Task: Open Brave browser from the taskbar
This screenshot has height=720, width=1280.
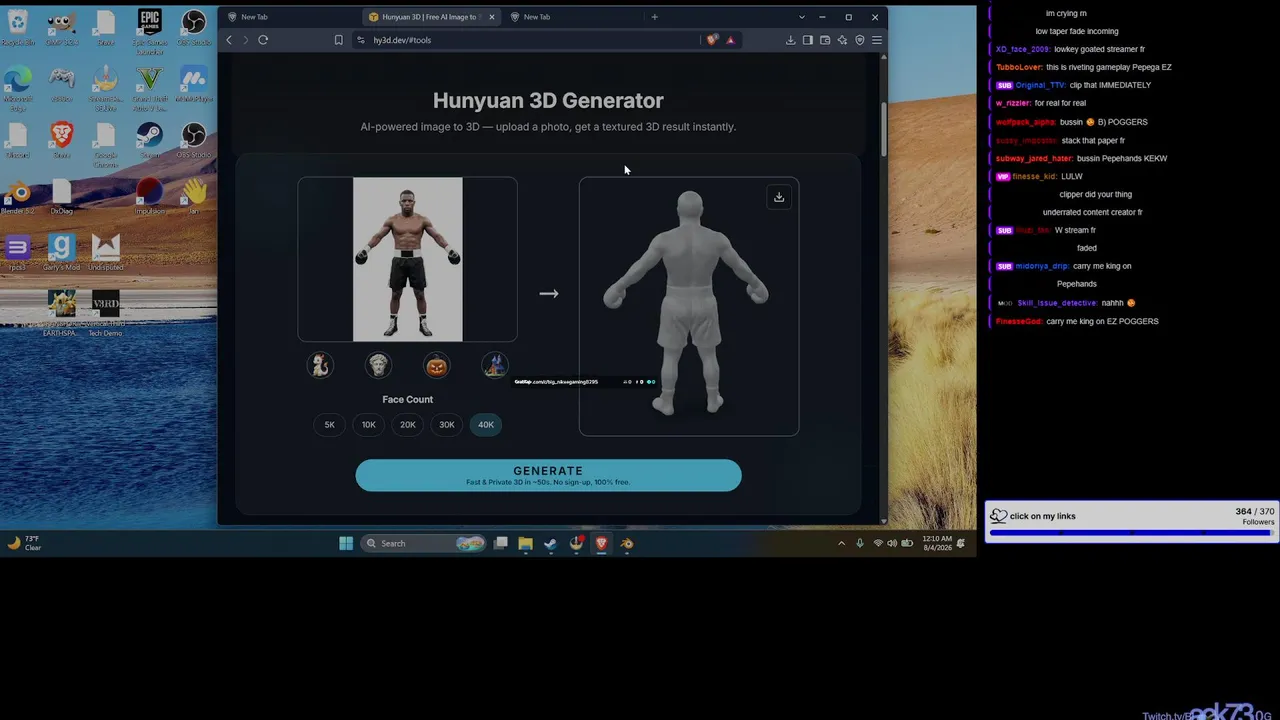Action: point(601,543)
